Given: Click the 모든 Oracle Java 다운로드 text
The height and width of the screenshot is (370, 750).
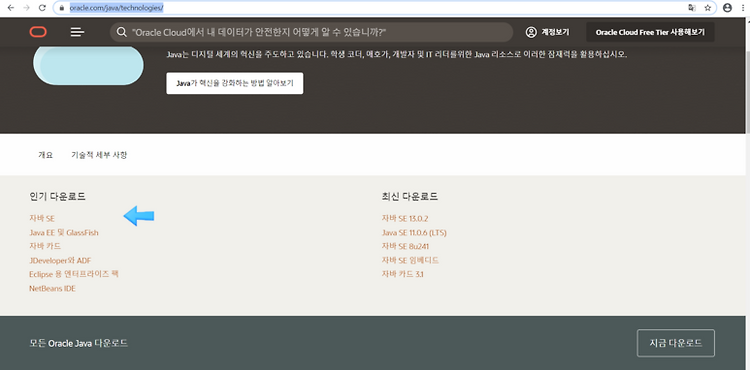Looking at the screenshot, I should click(78, 343).
